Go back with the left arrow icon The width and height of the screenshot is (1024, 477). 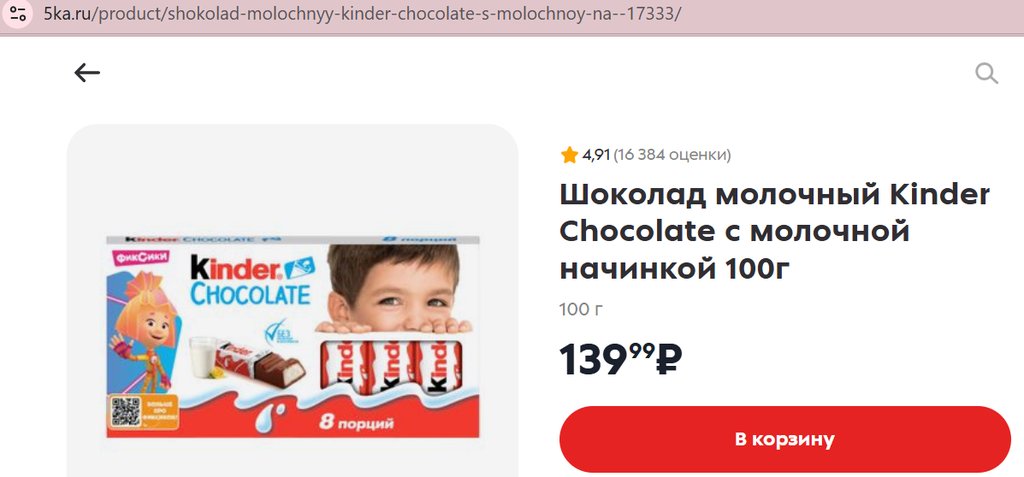tap(87, 73)
